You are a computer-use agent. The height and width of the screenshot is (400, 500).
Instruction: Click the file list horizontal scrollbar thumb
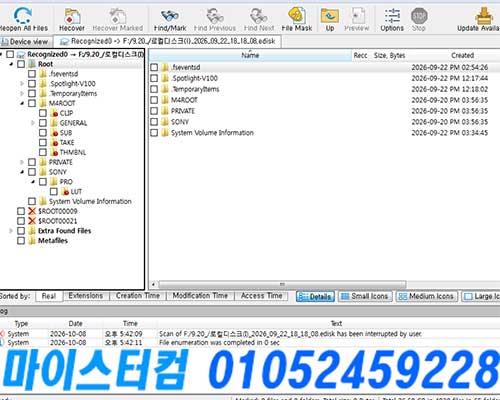(x=282, y=284)
